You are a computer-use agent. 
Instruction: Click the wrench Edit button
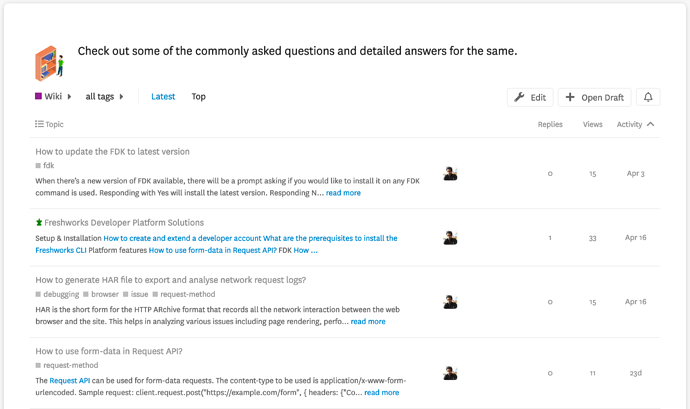coord(530,97)
